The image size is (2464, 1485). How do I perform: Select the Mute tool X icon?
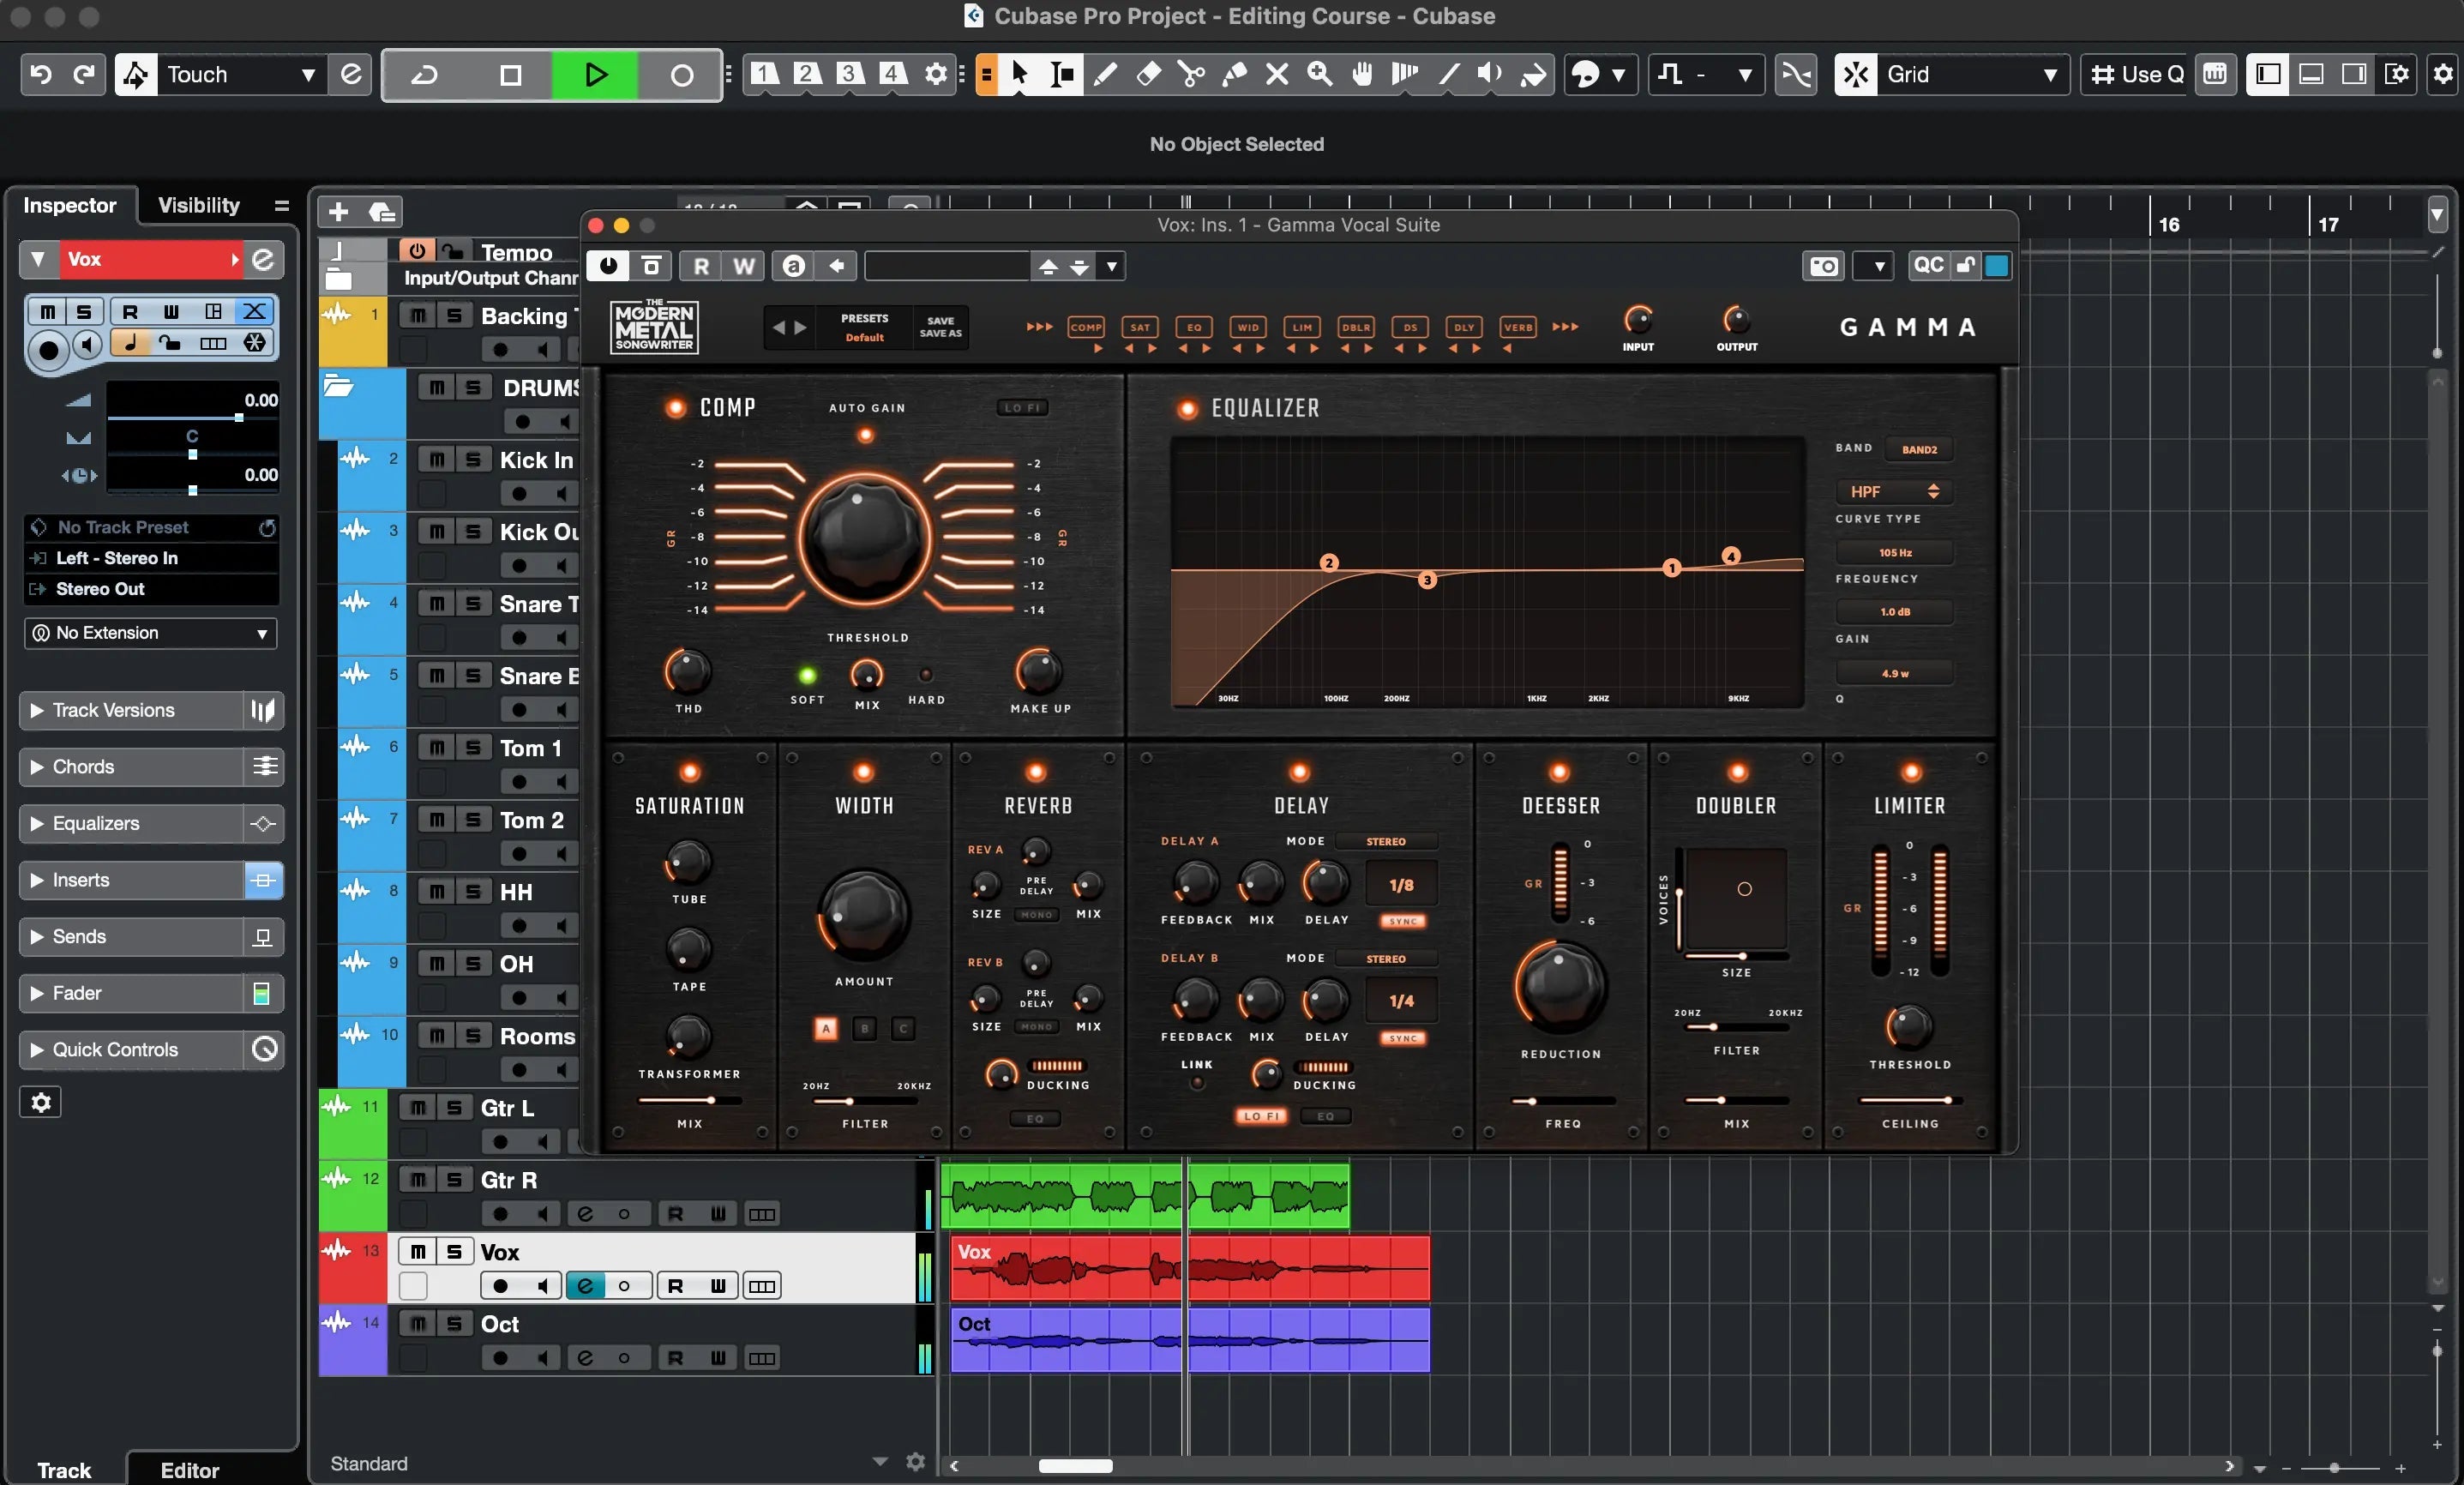1277,75
